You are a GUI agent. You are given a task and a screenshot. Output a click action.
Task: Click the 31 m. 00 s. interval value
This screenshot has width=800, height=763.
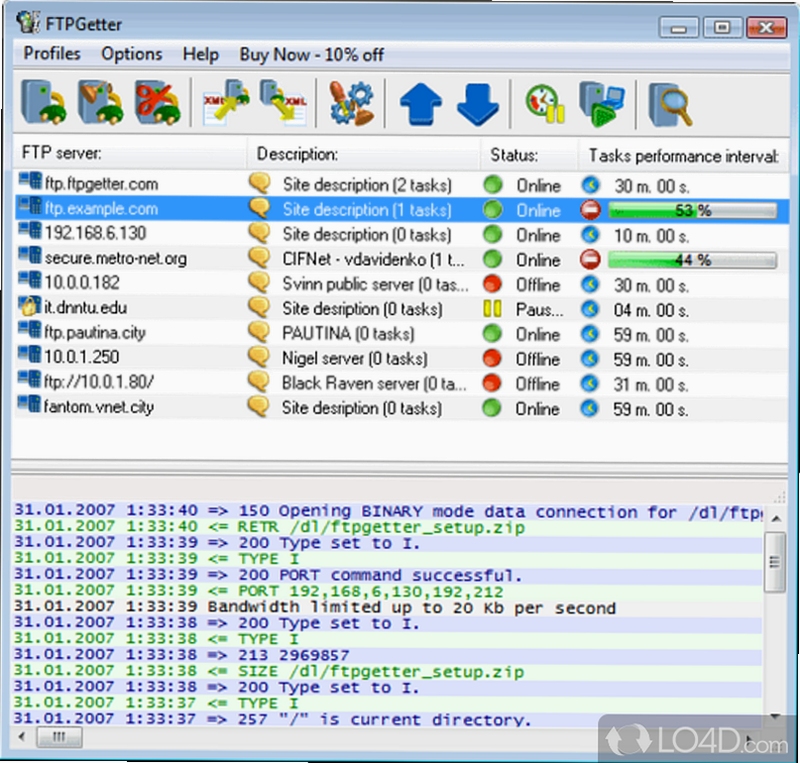coord(651,384)
